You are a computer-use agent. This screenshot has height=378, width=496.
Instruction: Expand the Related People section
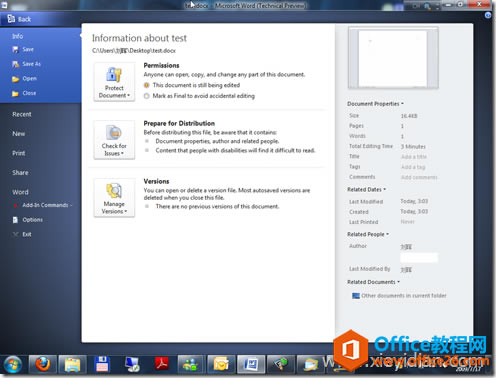click(x=368, y=234)
